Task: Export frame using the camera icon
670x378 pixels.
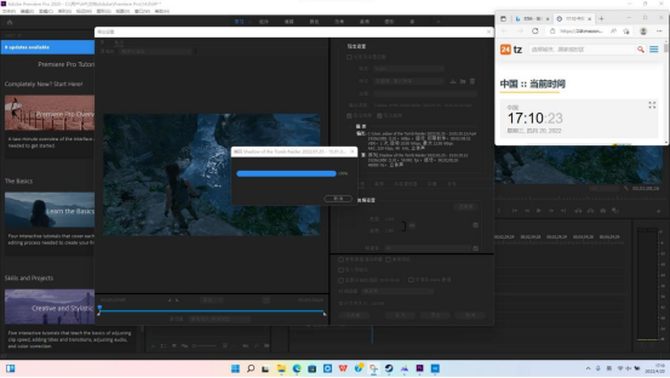Action: point(603,211)
